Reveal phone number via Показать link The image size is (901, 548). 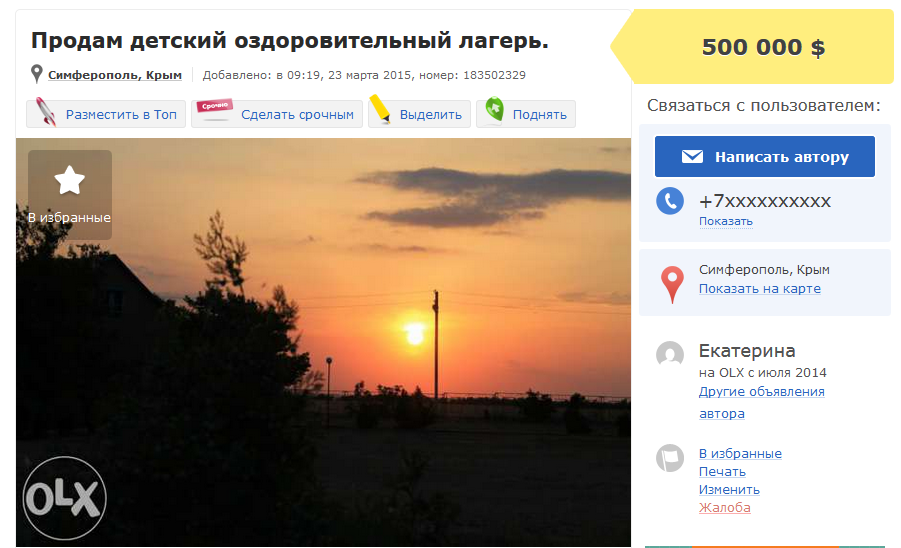click(x=725, y=221)
